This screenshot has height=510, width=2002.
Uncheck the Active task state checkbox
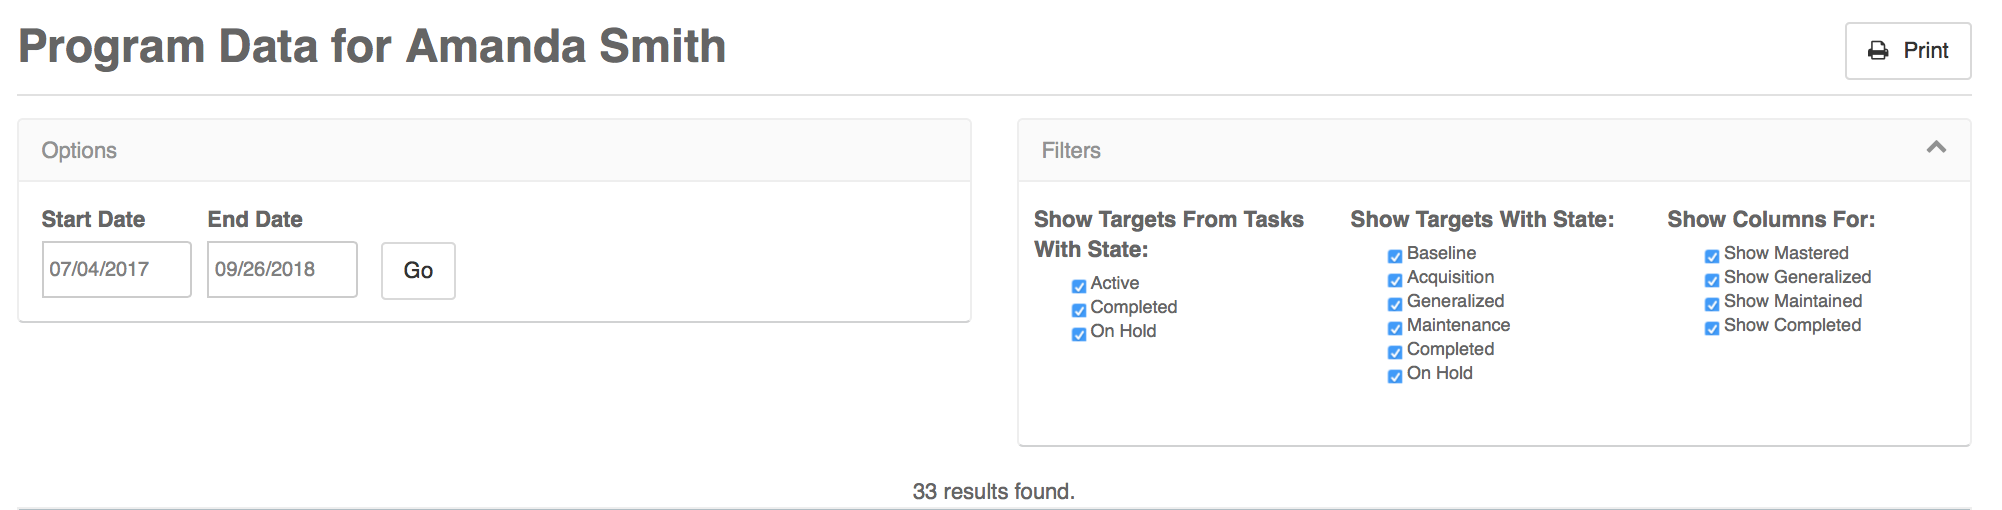1079,286
